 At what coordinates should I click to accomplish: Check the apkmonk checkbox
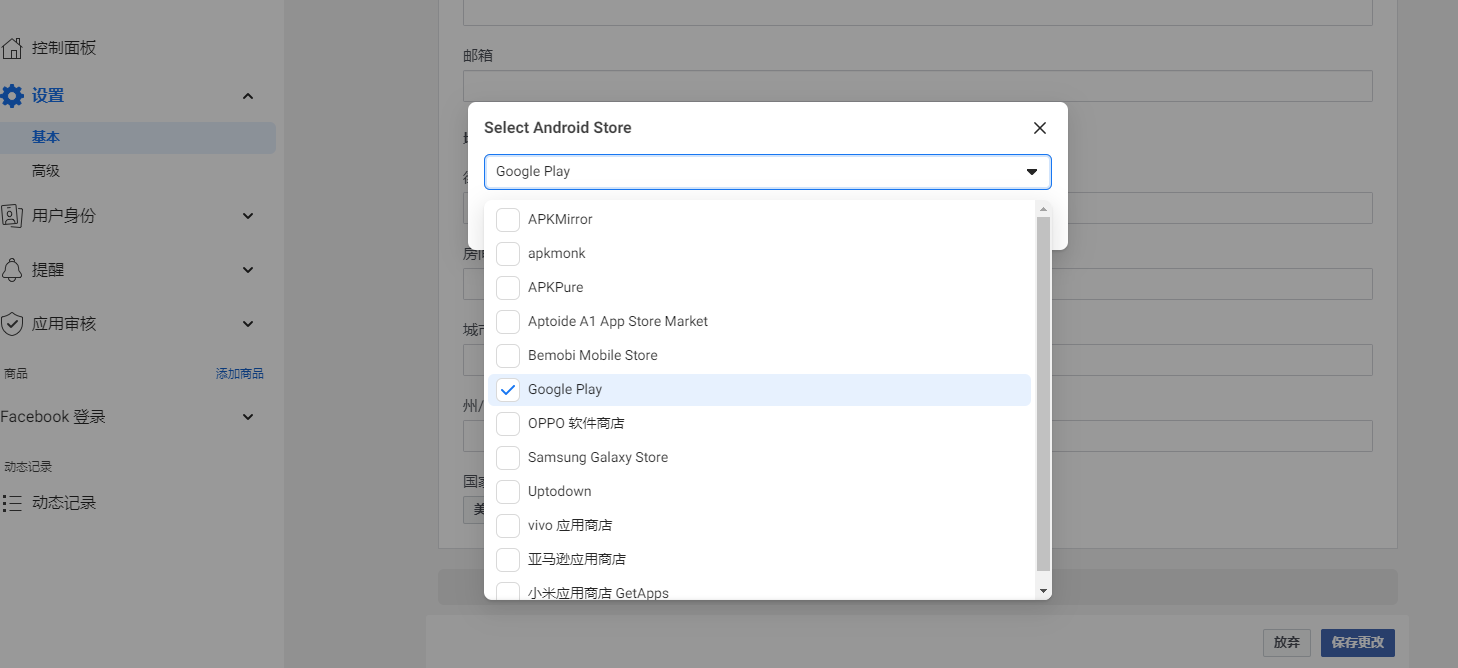click(x=508, y=253)
